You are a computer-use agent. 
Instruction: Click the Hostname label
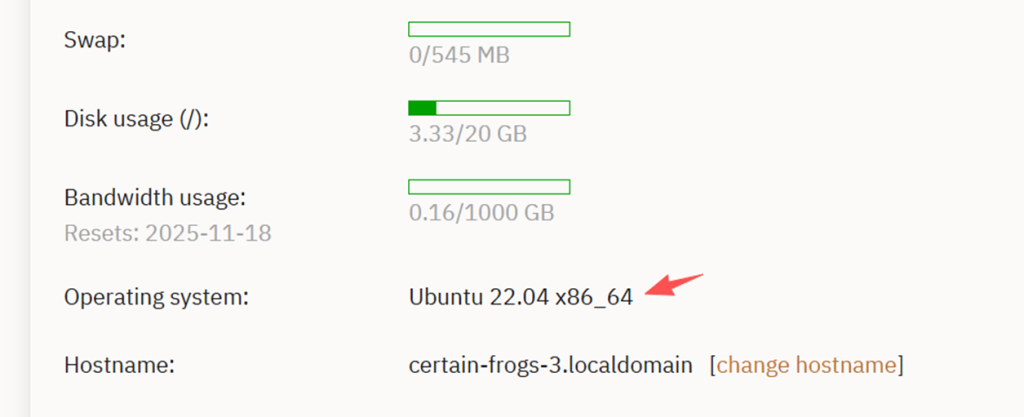(120, 365)
